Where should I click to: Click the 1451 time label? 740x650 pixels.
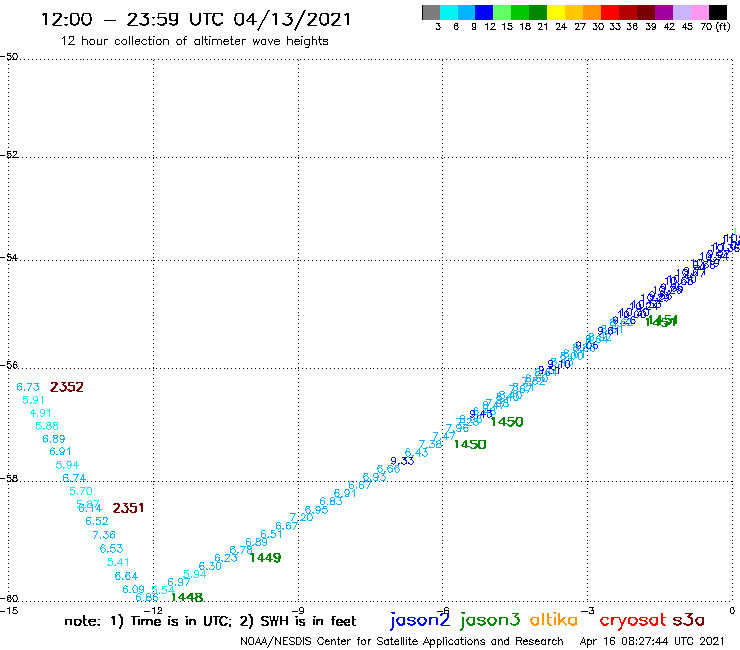coord(661,321)
